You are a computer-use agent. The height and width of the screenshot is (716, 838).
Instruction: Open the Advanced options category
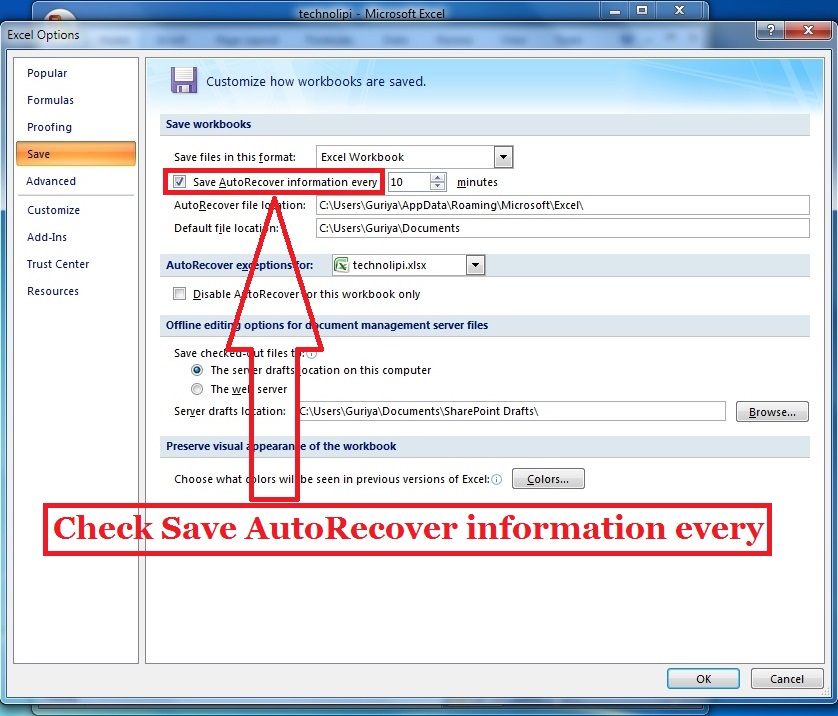pyautogui.click(x=51, y=181)
